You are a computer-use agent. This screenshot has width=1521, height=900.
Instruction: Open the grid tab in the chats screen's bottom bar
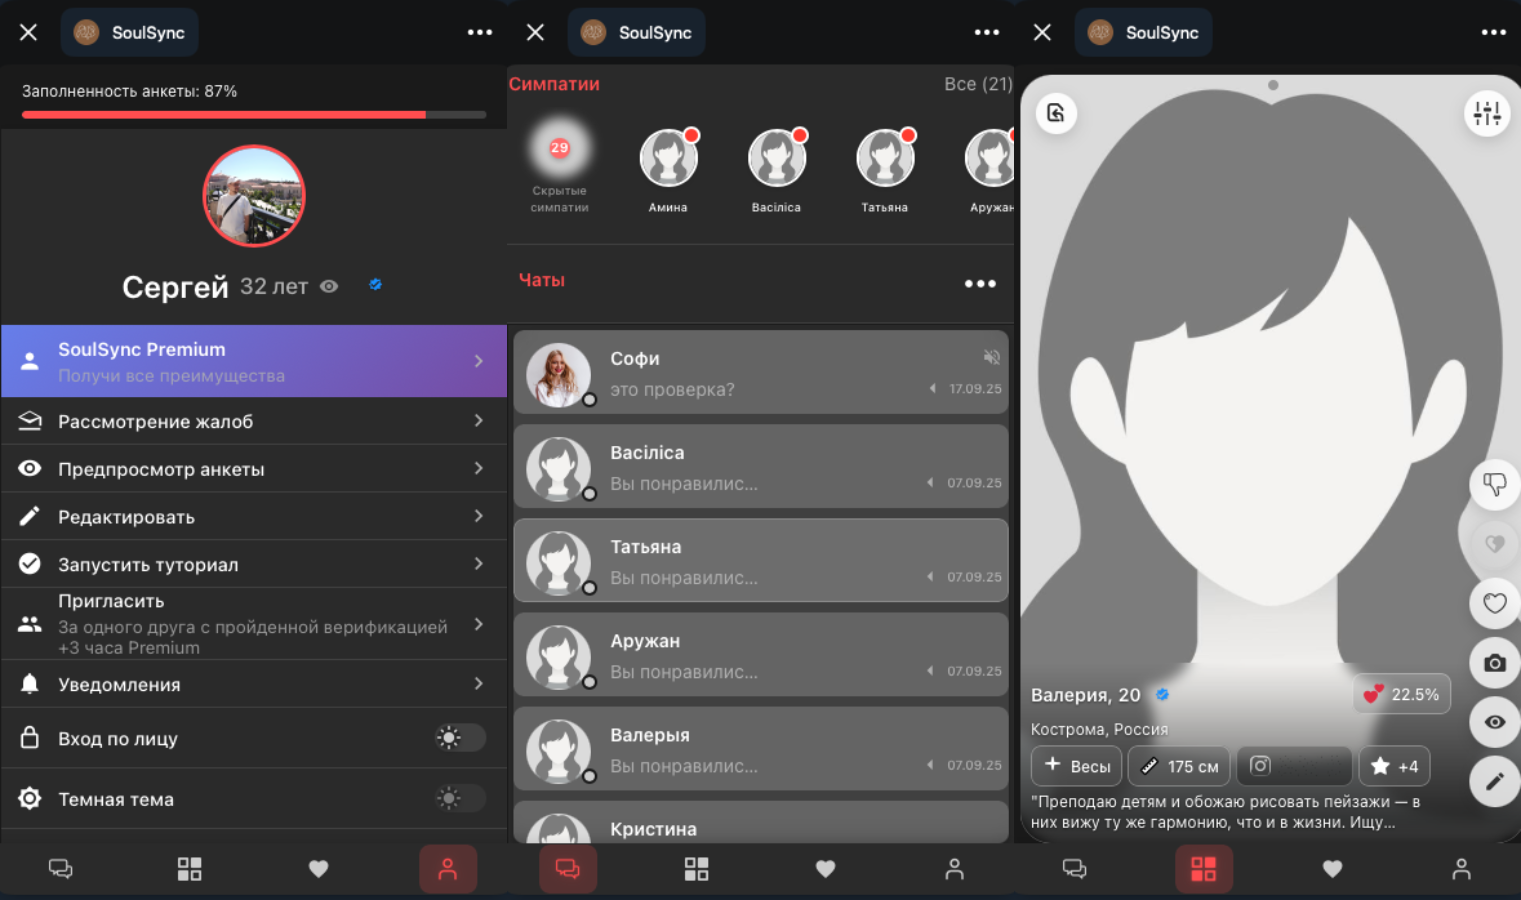click(x=696, y=869)
